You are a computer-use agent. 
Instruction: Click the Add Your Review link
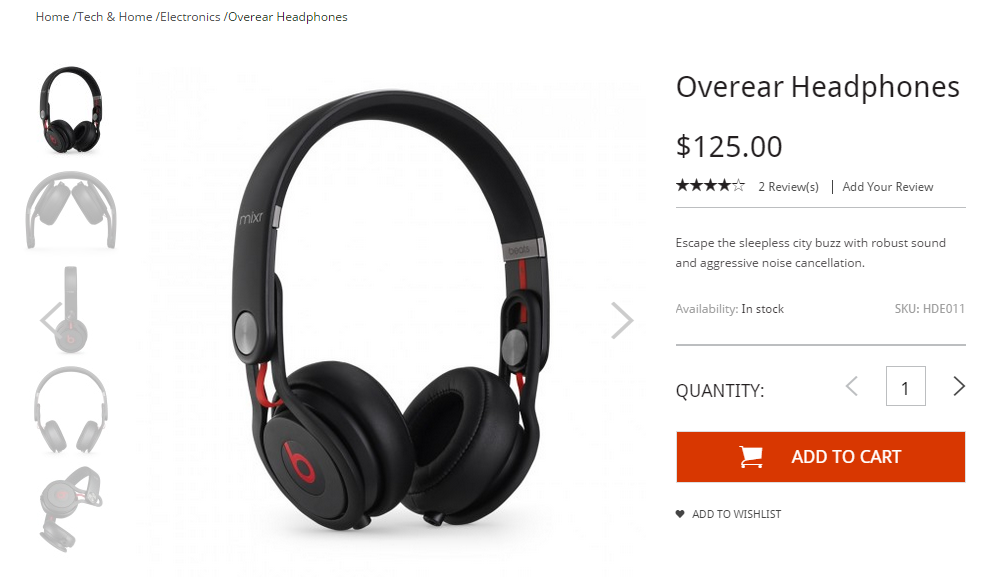[888, 187]
